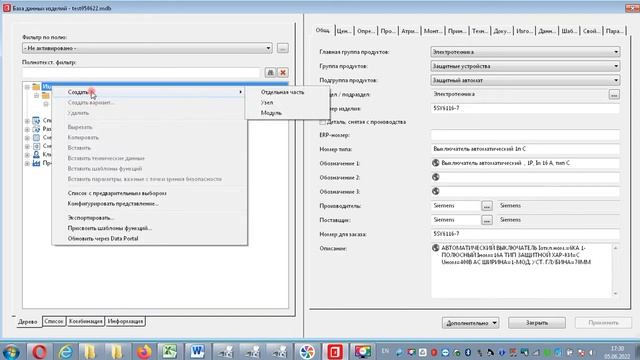Screen dimensions: 640x360
Task: Open the 'Цен...' properties tab
Action: point(344,31)
